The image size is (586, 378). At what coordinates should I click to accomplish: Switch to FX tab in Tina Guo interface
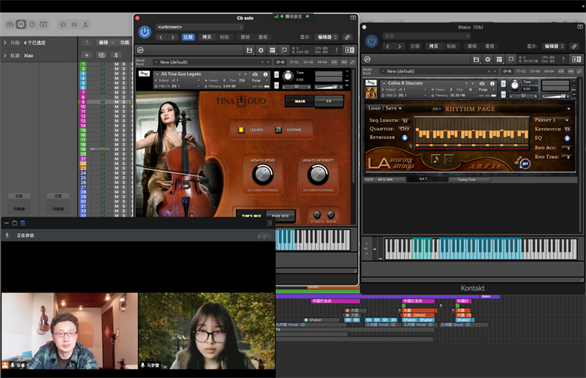[329, 101]
